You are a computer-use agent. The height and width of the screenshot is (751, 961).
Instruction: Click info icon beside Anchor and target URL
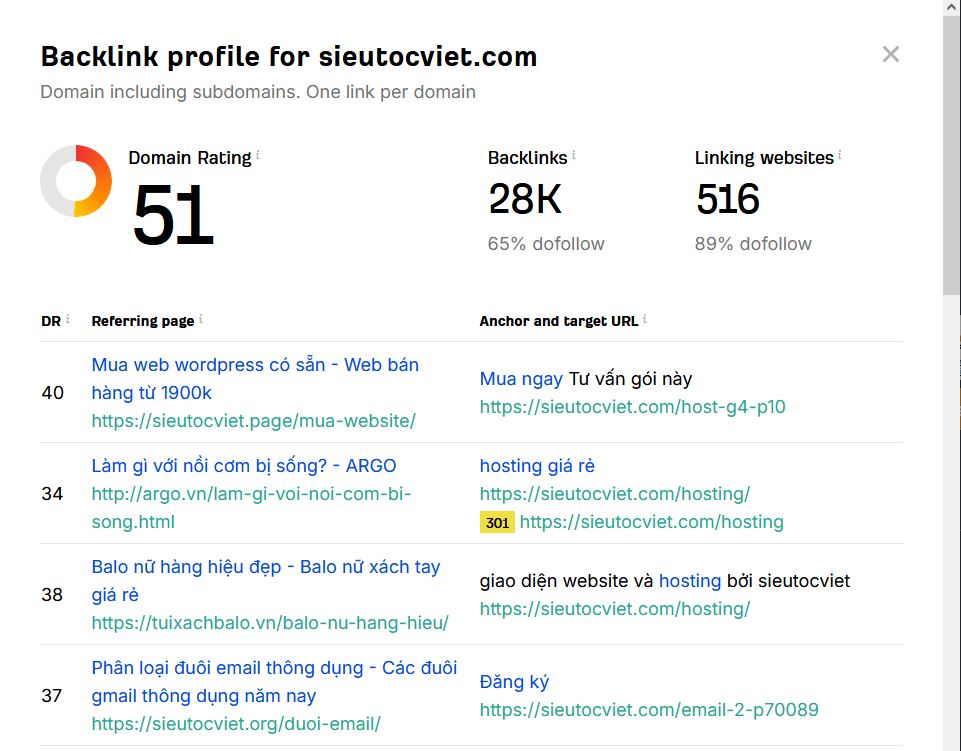point(645,319)
